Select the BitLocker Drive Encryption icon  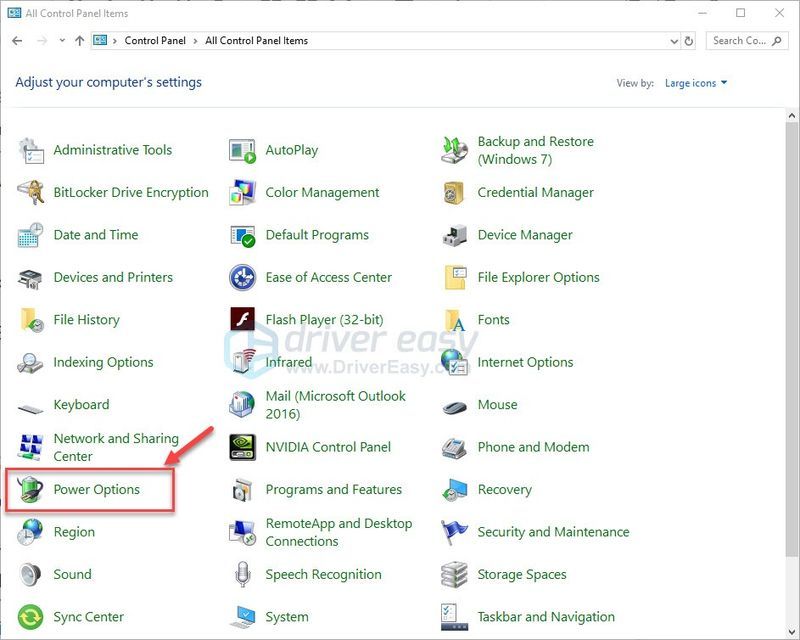tap(31, 192)
